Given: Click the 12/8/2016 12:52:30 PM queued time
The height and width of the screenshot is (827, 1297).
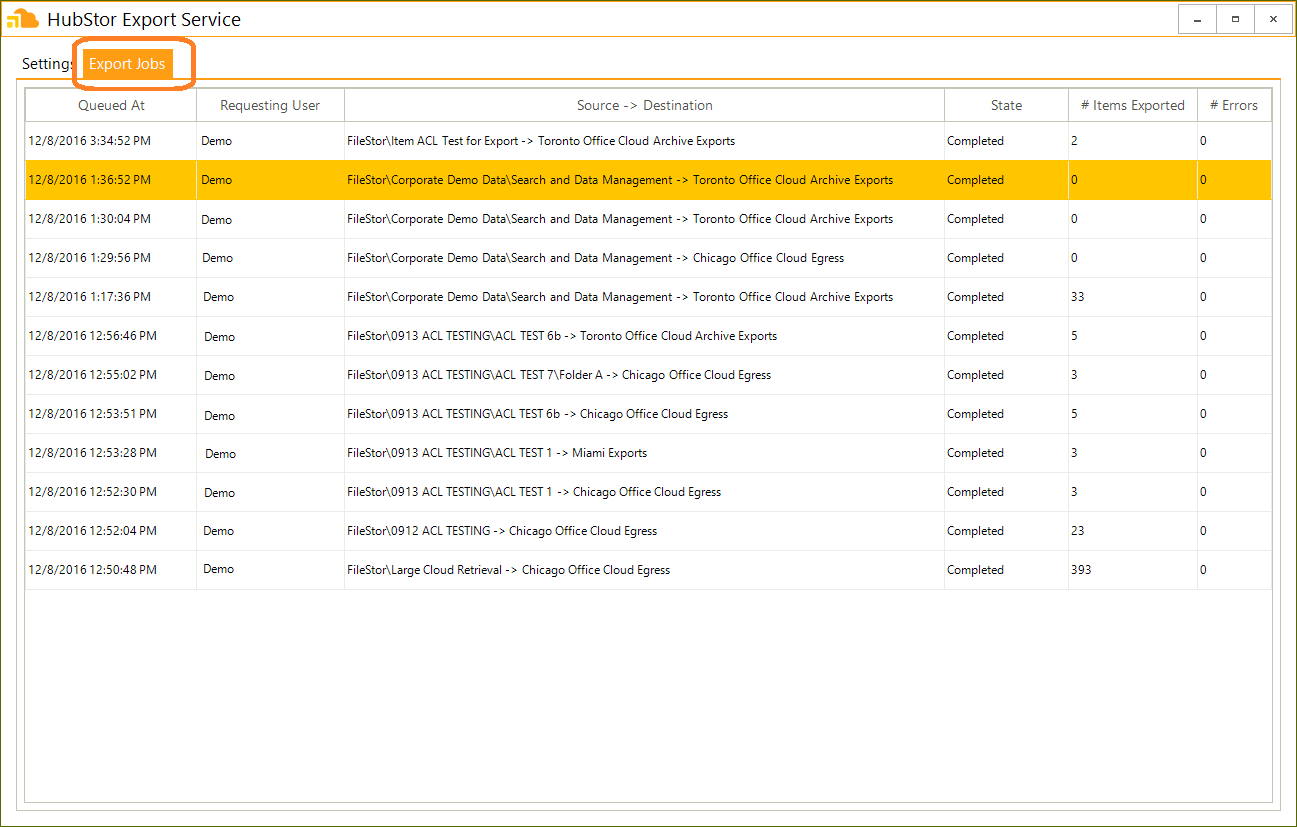Looking at the screenshot, I should 93,492.
